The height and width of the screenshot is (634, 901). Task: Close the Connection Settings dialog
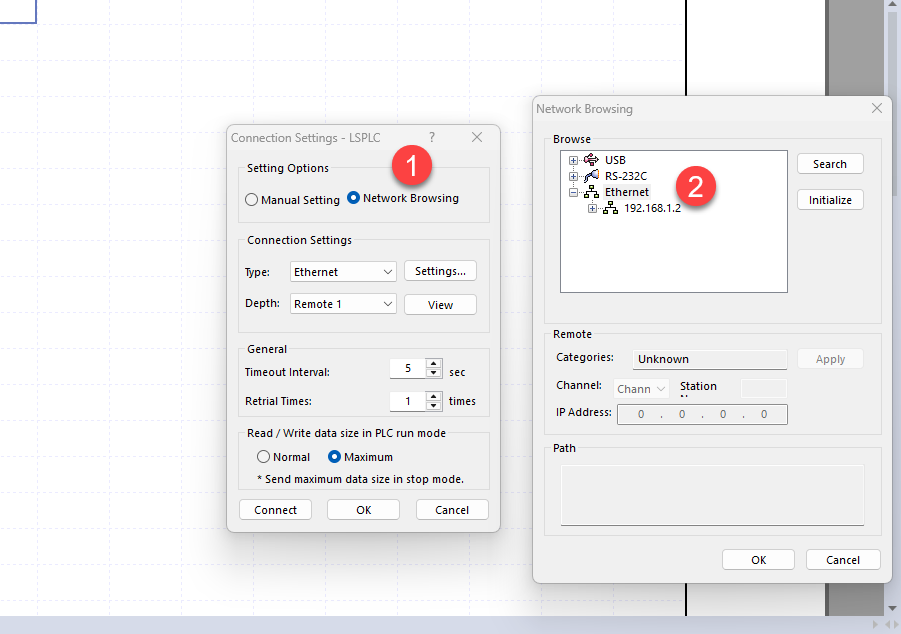[x=477, y=137]
